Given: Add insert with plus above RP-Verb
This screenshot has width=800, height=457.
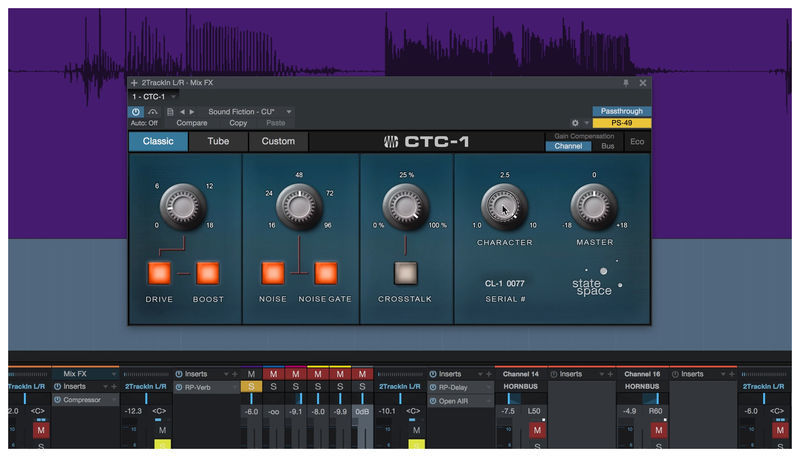Looking at the screenshot, I should pyautogui.click(x=235, y=374).
